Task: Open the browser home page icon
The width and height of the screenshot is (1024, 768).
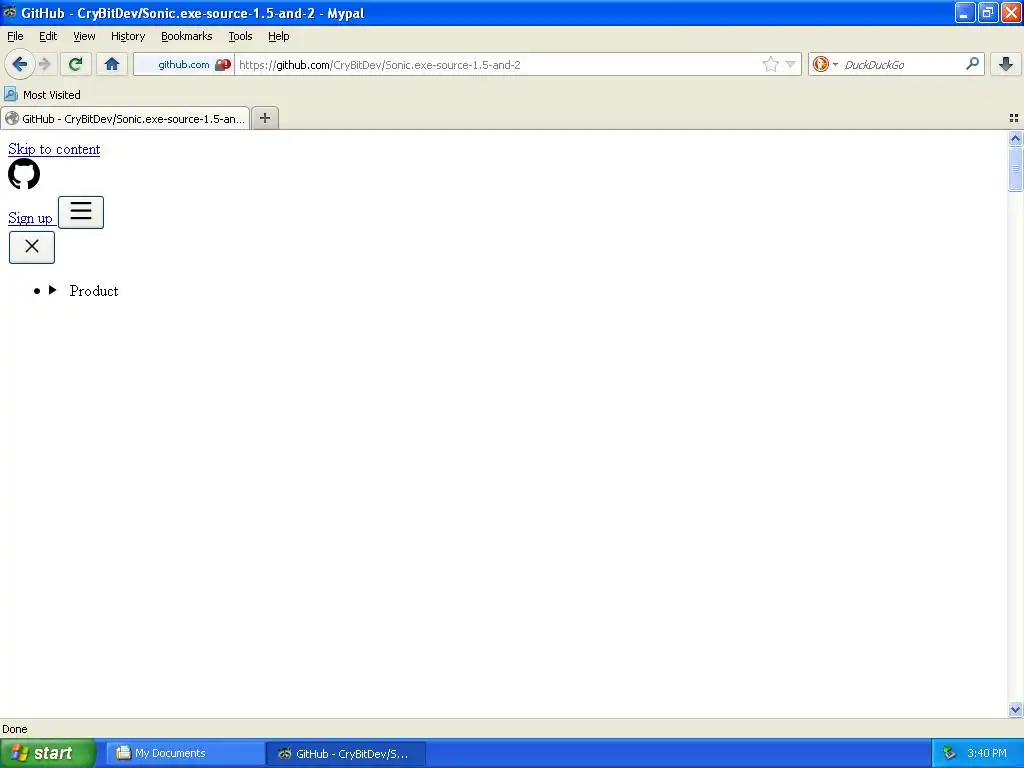Action: click(112, 64)
